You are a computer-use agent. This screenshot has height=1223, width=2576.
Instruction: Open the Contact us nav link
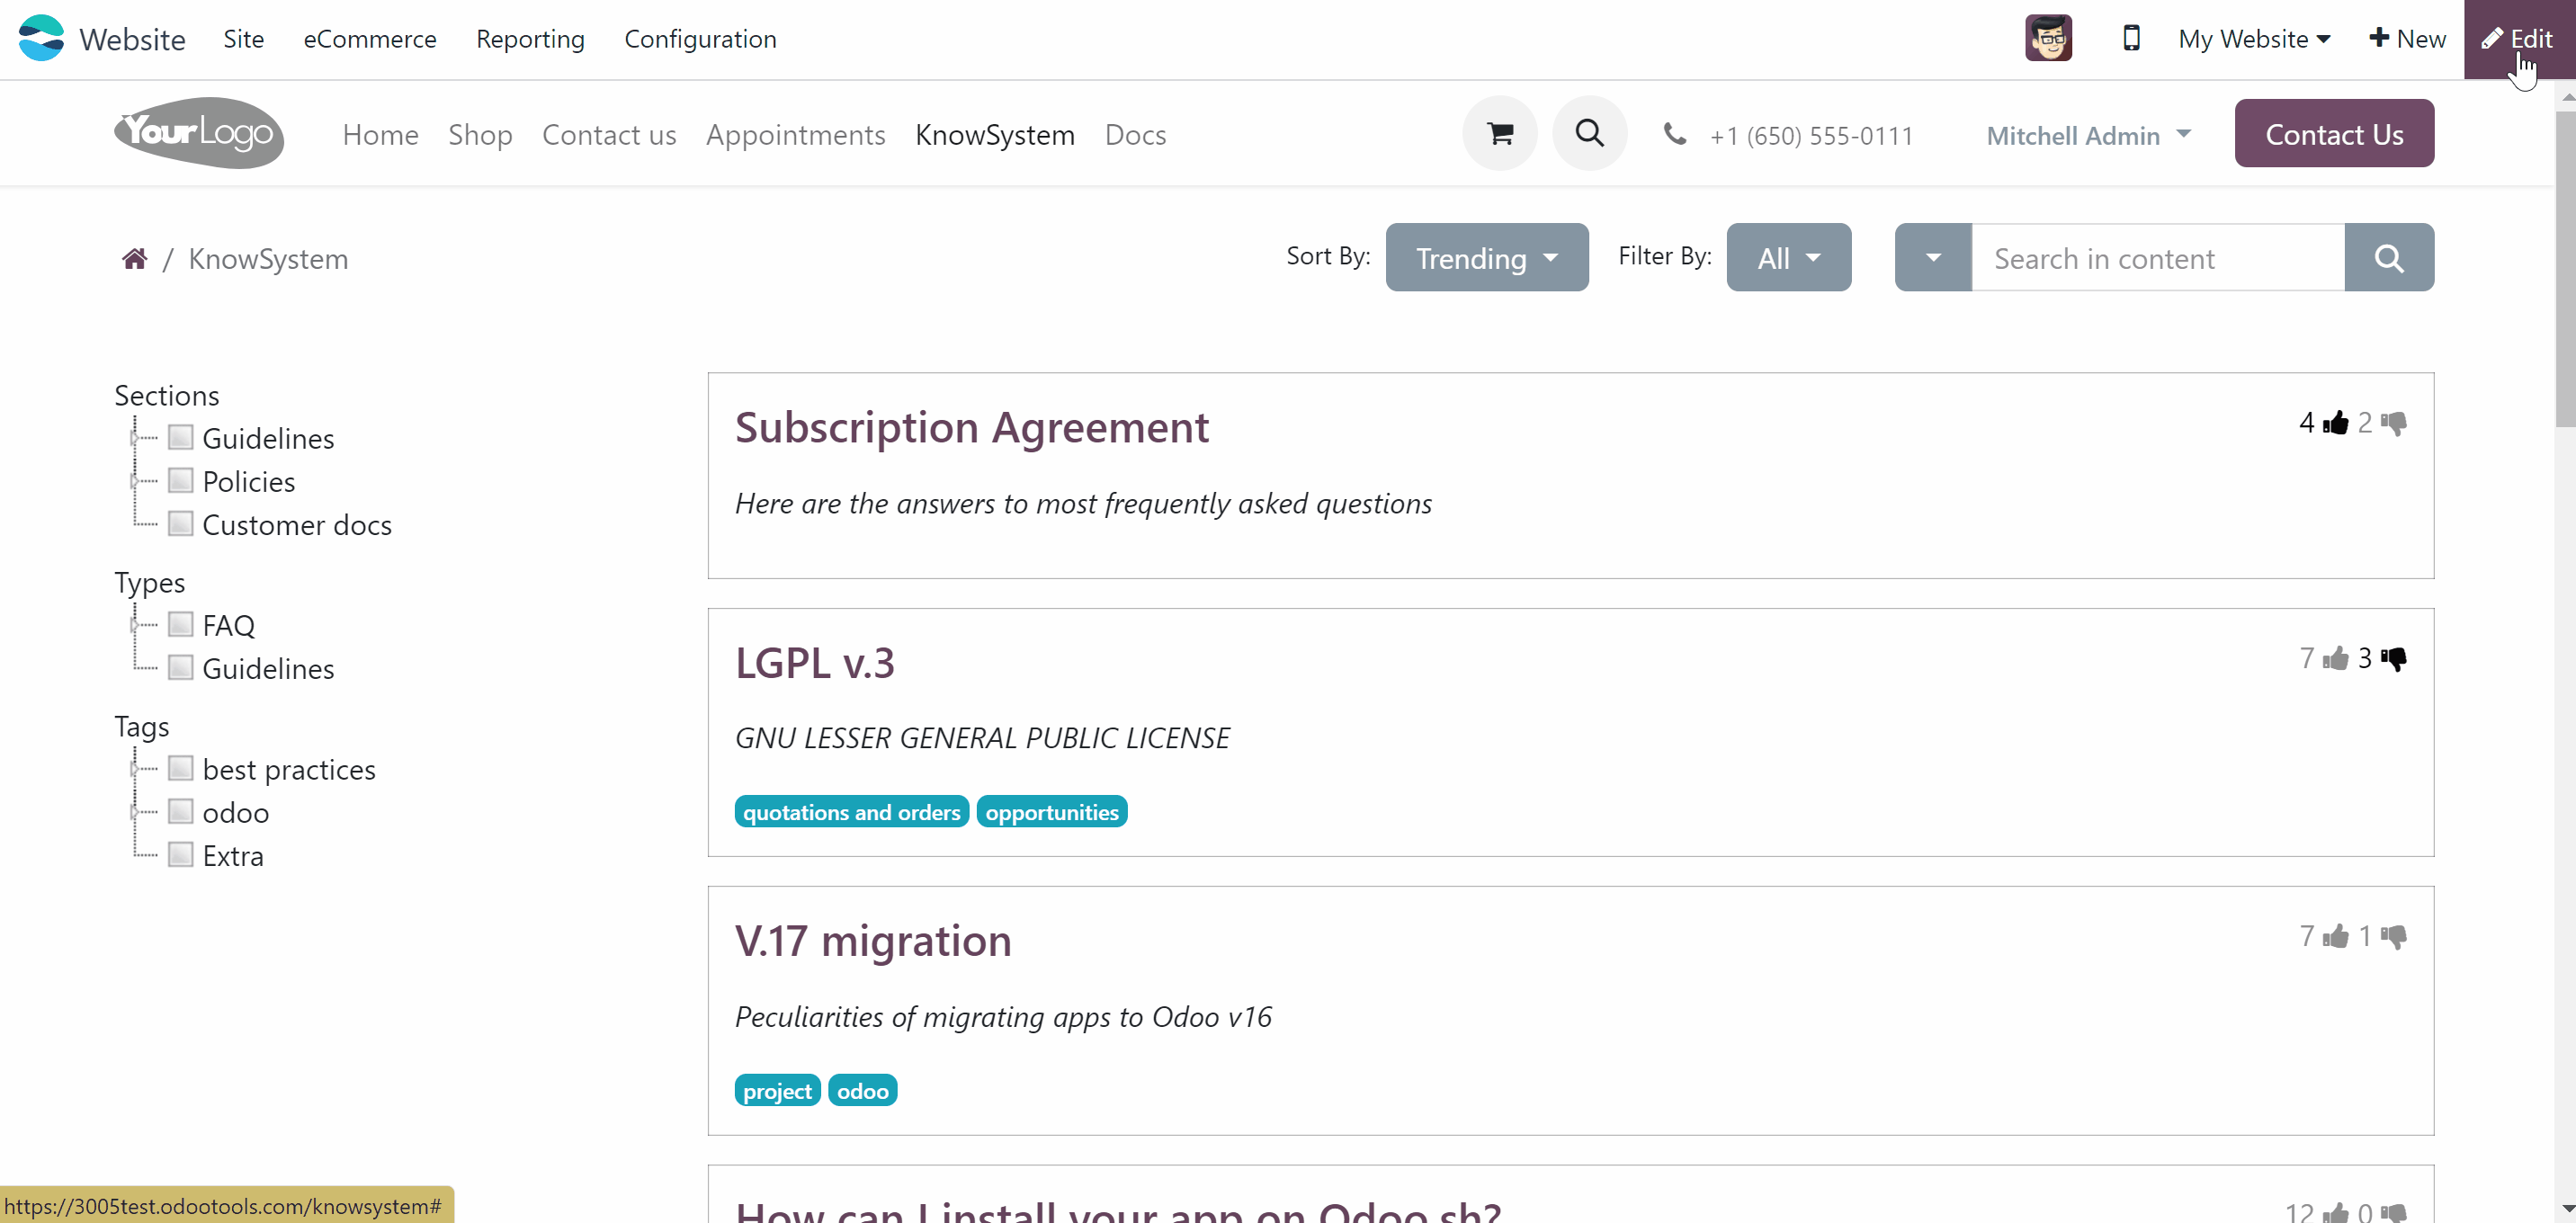[x=609, y=135]
